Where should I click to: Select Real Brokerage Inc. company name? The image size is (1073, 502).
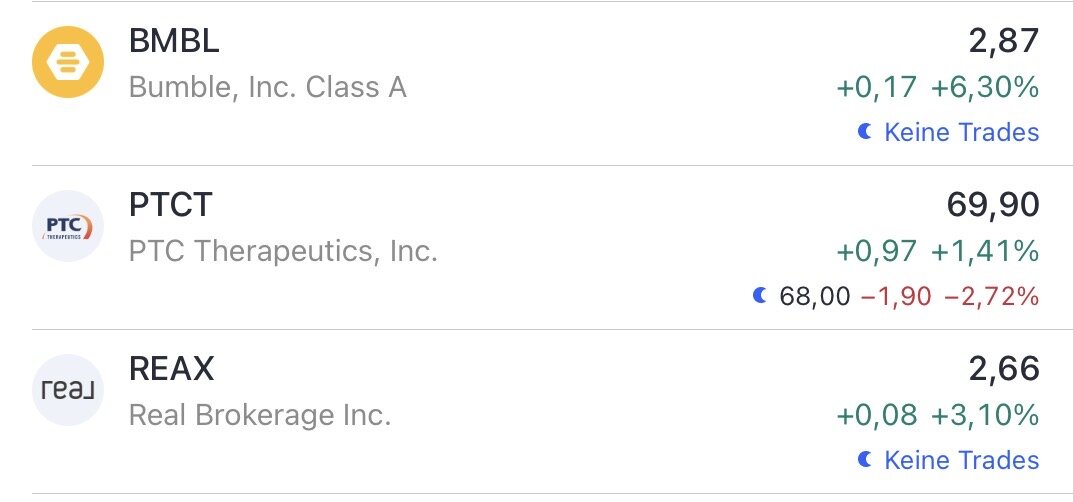click(260, 415)
